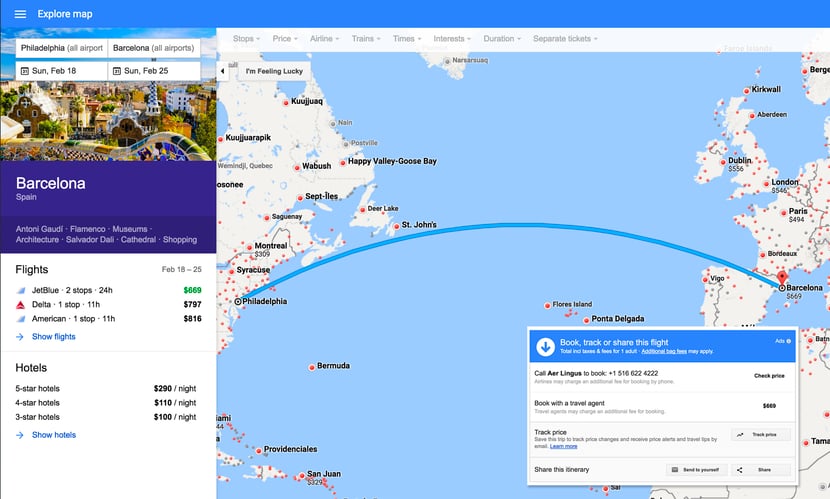830x499 pixels.
Task: Click the calendar icon beside Sun, Feb 25
Action: point(117,71)
